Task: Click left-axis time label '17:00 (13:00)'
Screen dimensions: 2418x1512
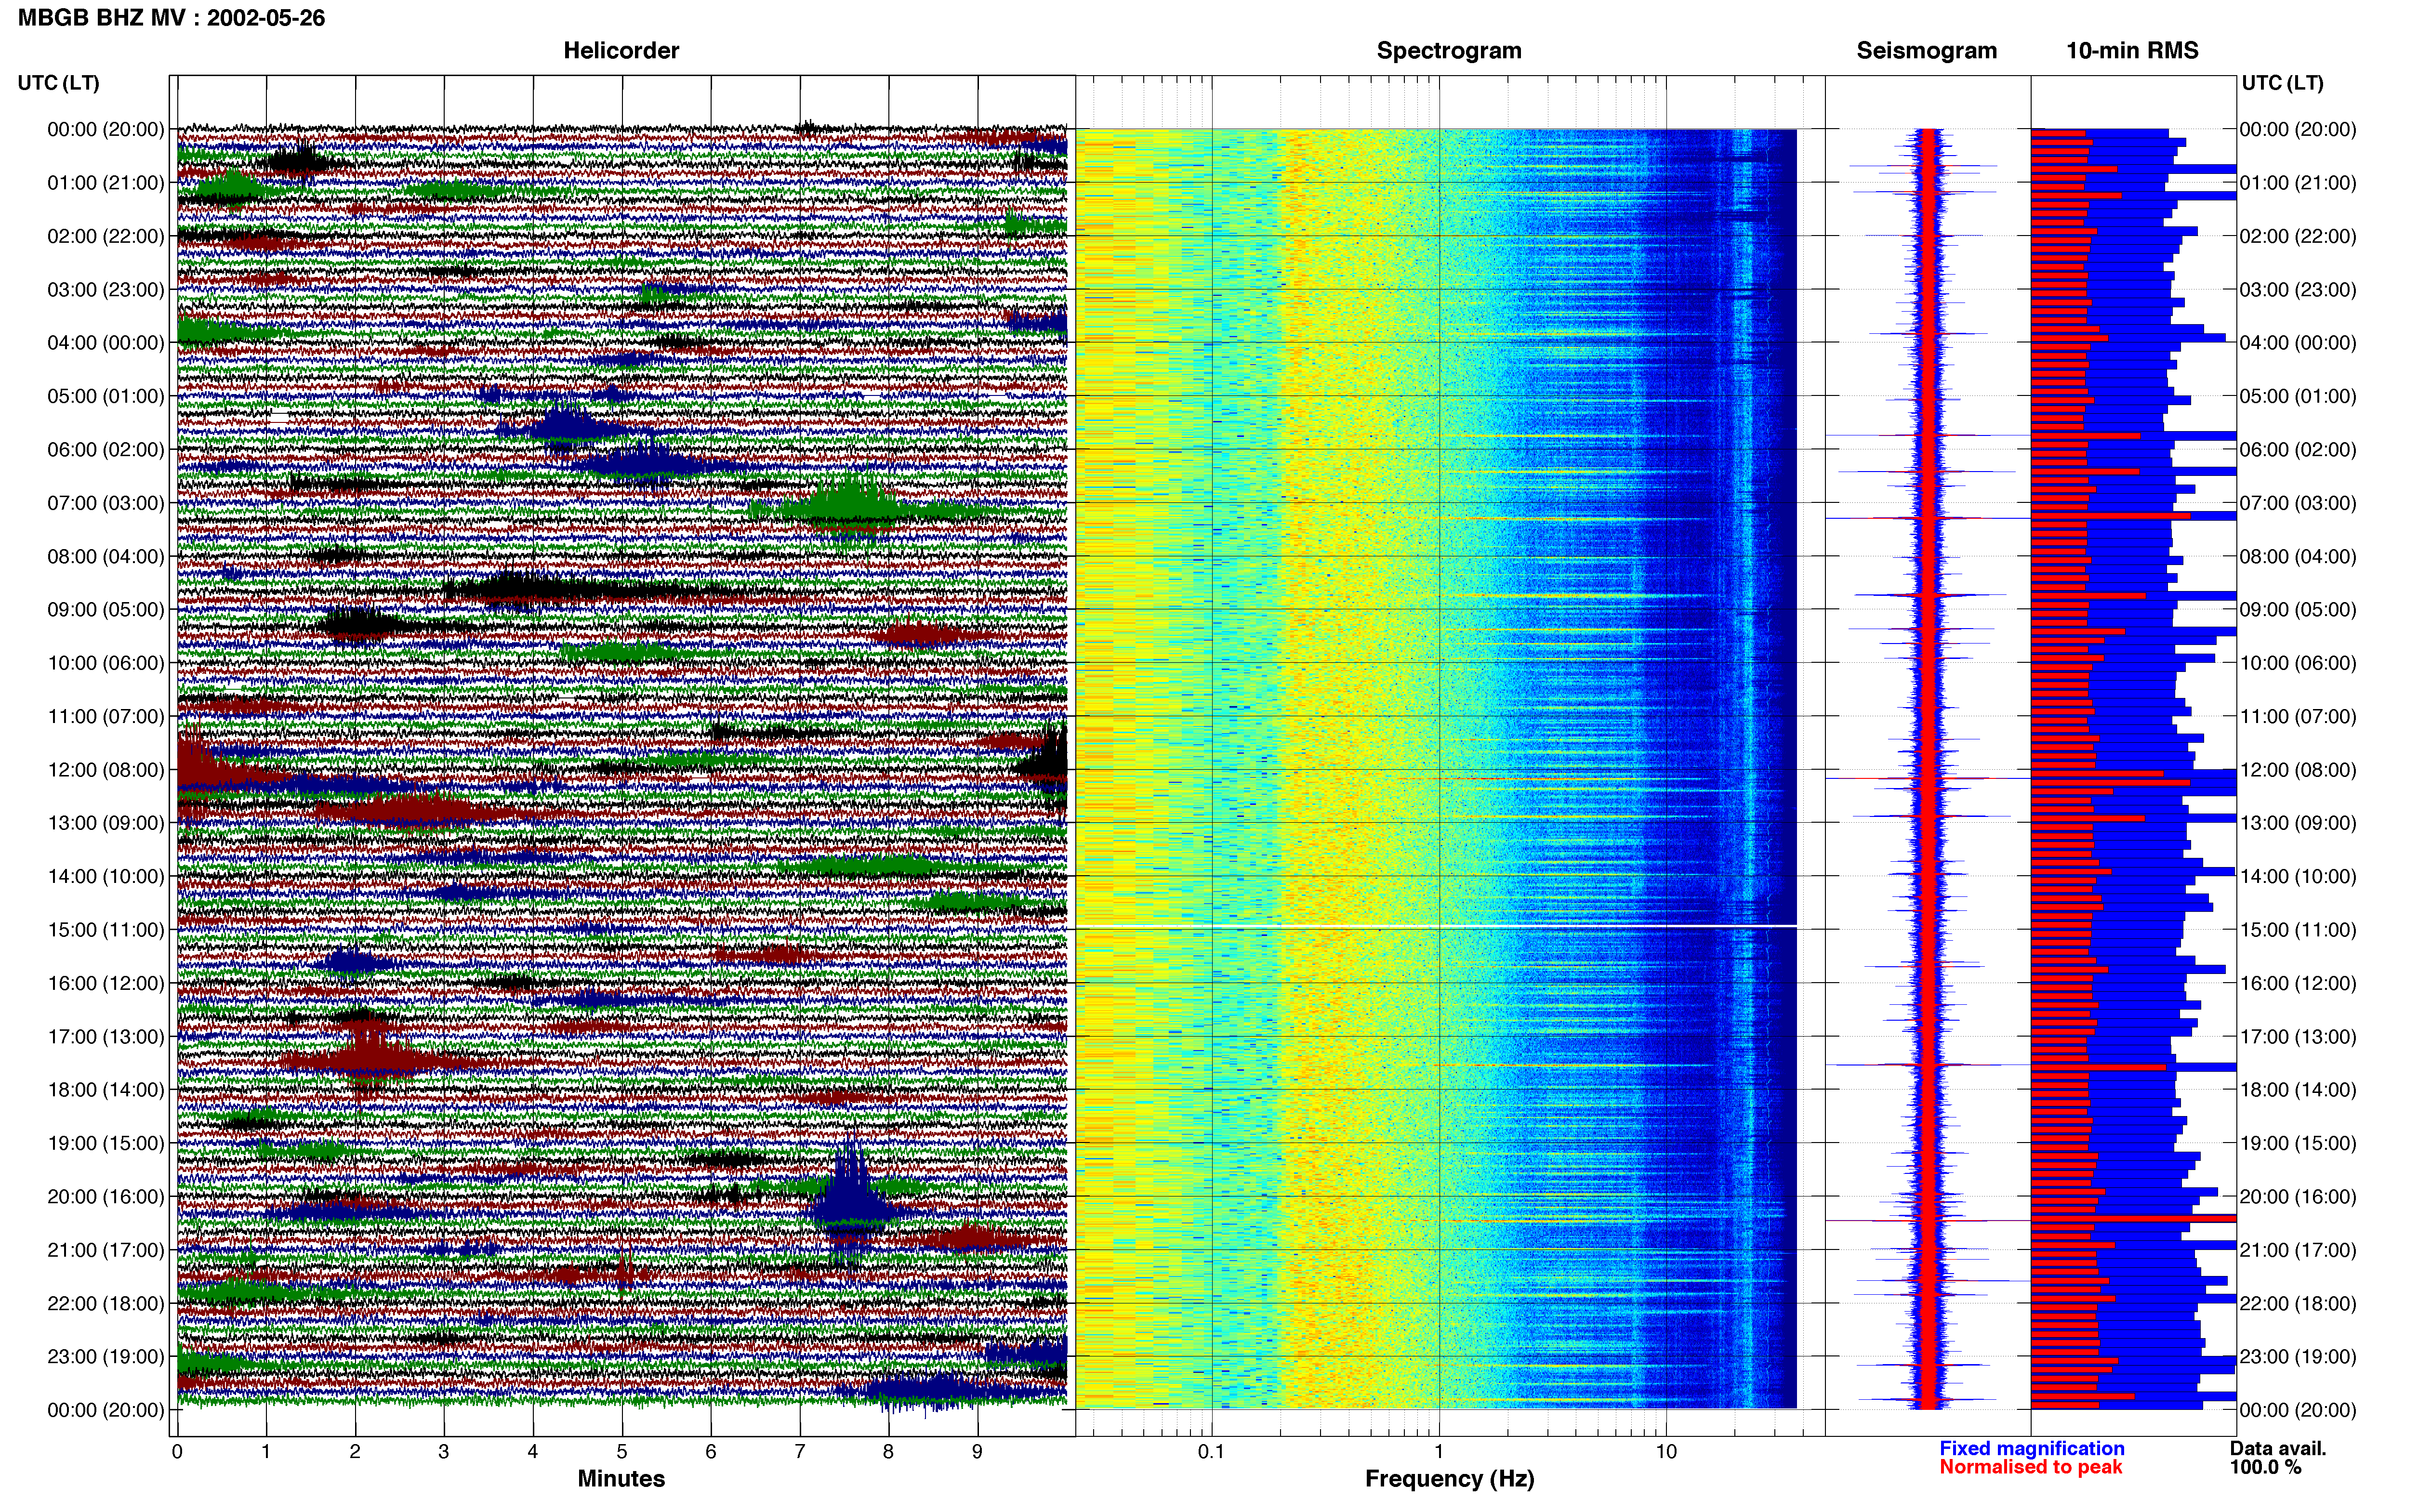Action: coord(106,1037)
